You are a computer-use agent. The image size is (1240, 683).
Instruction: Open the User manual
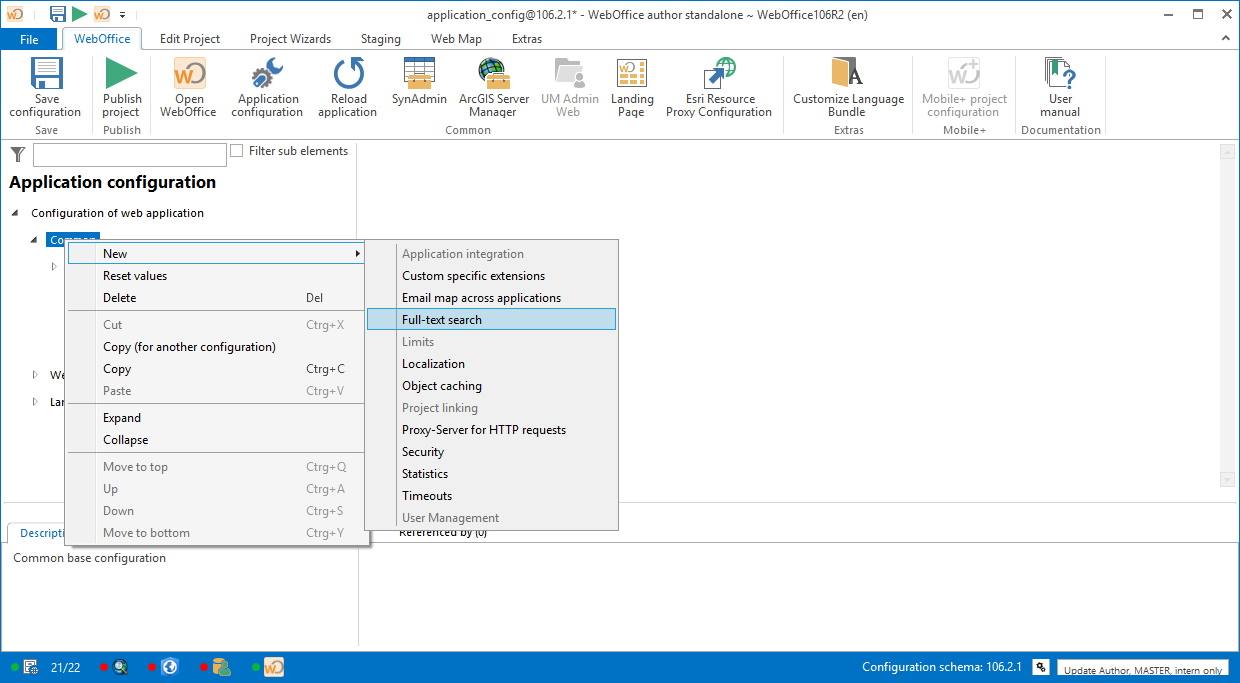coord(1060,74)
